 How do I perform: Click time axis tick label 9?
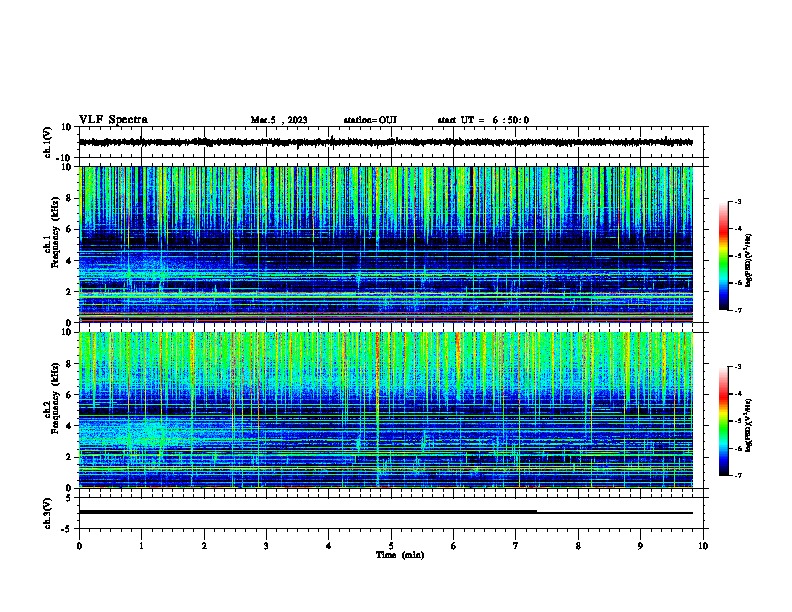tap(640, 545)
